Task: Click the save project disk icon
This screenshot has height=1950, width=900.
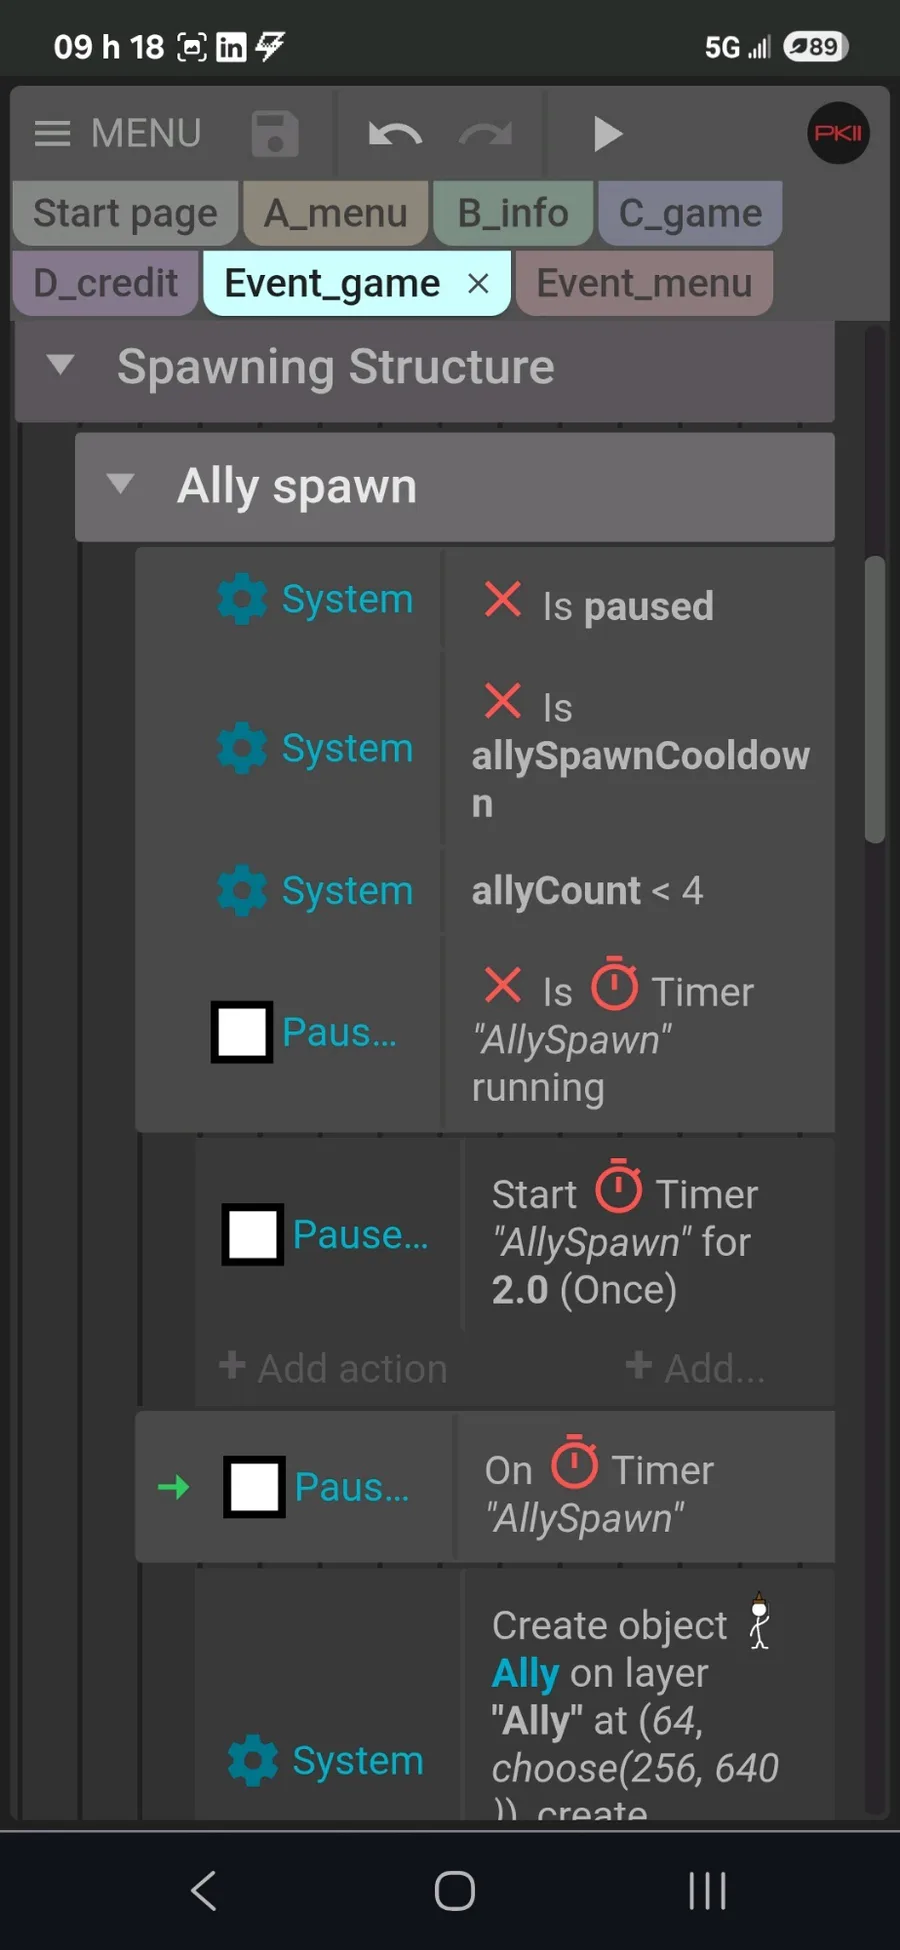Action: click(x=275, y=134)
